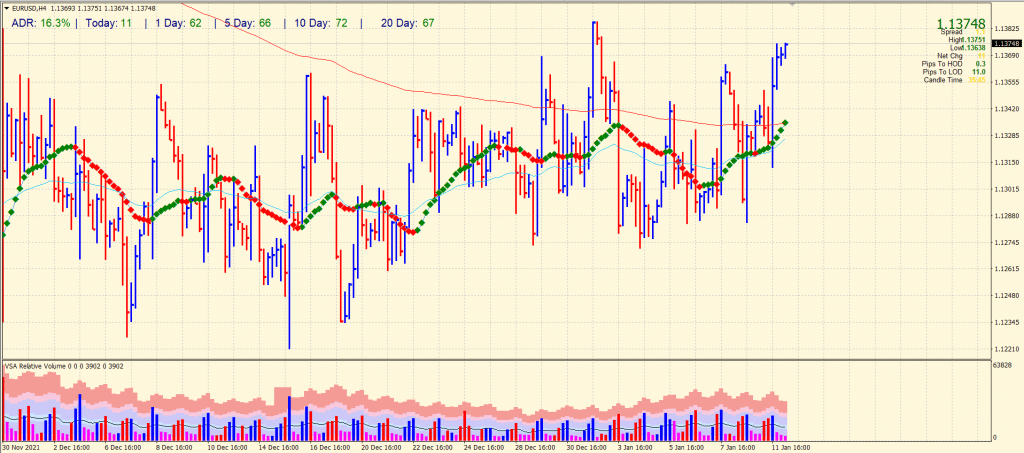Screen dimensions: 1024x453
Task: Click price scale label 1.13555
Action: [x=1006, y=82]
